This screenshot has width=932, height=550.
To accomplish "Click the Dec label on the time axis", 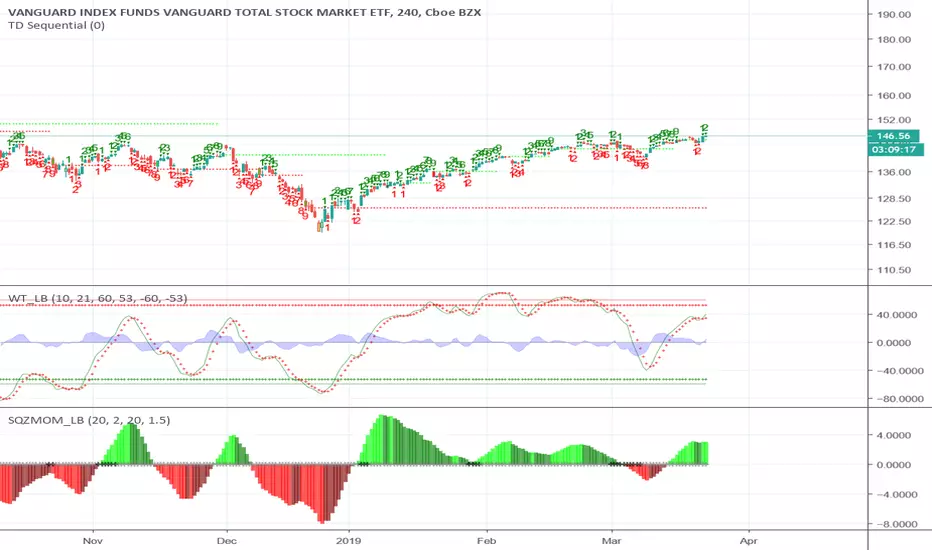I will (x=226, y=540).
